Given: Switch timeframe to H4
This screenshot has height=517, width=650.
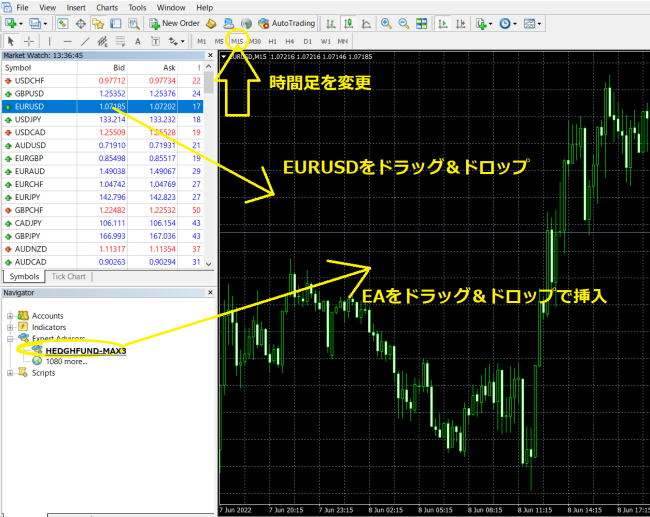Looking at the screenshot, I should point(290,41).
